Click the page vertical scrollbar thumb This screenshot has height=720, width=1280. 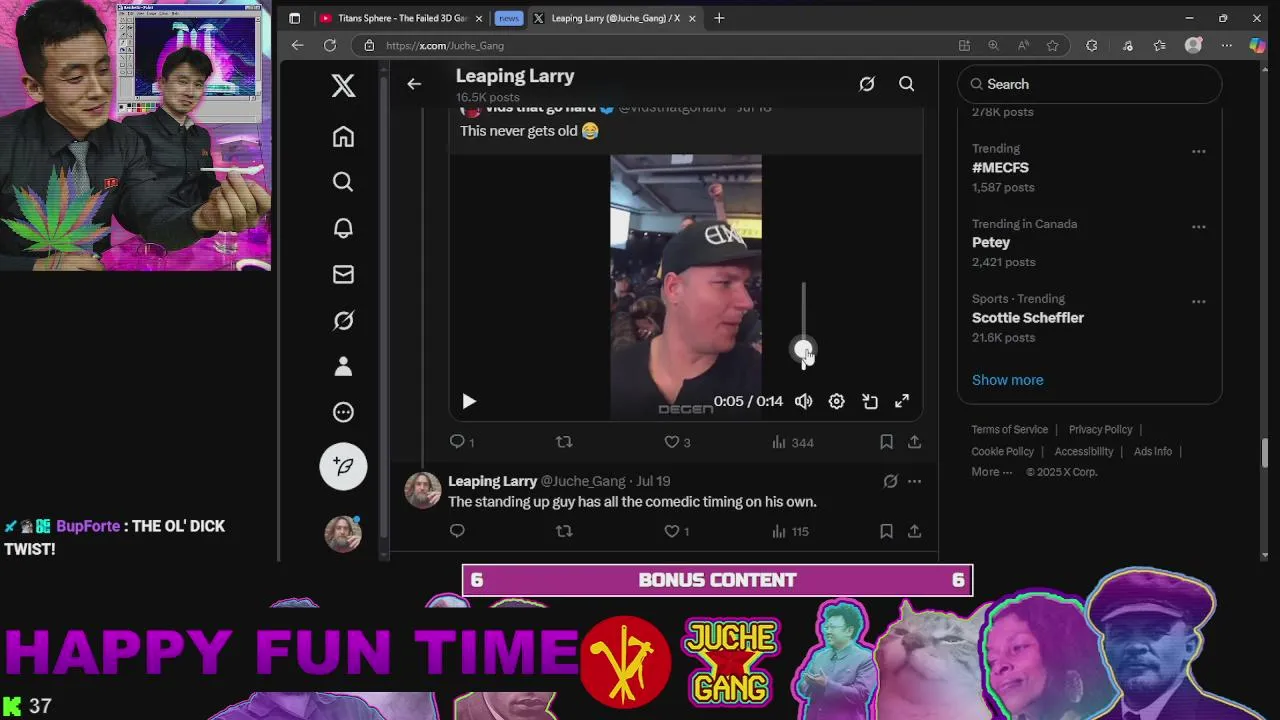(x=1265, y=452)
